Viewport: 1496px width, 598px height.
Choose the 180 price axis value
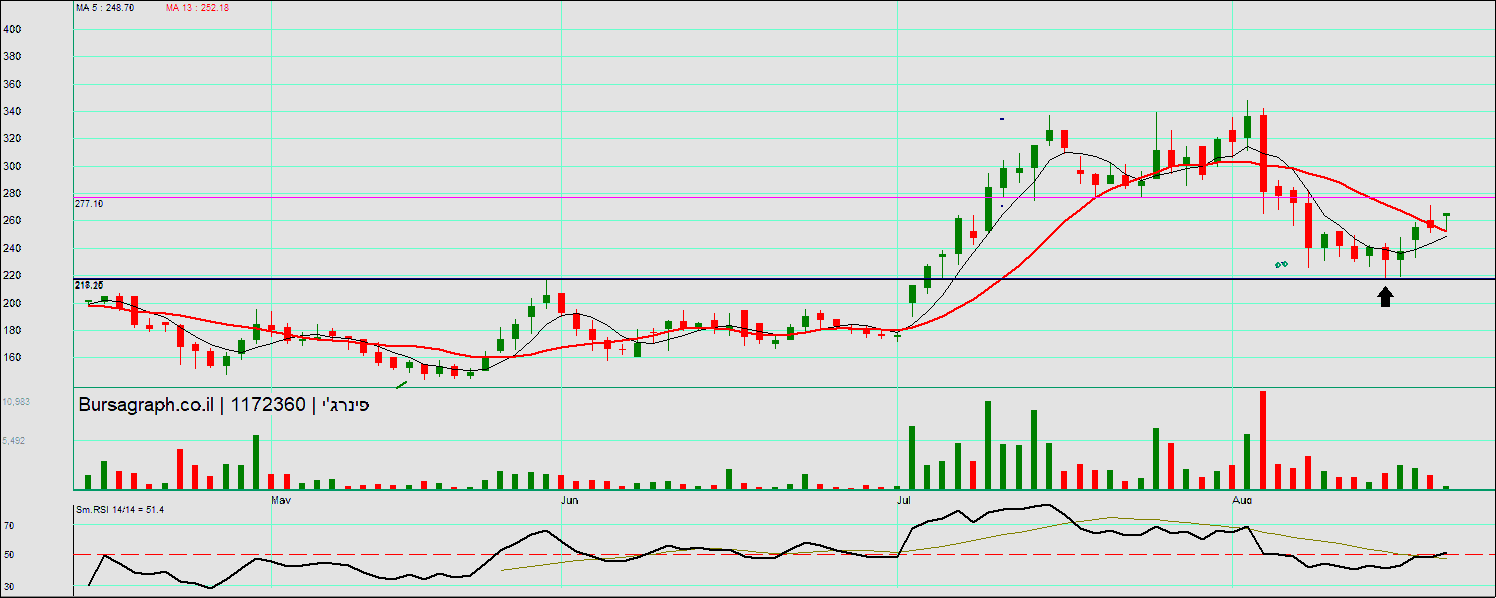(x=13, y=330)
